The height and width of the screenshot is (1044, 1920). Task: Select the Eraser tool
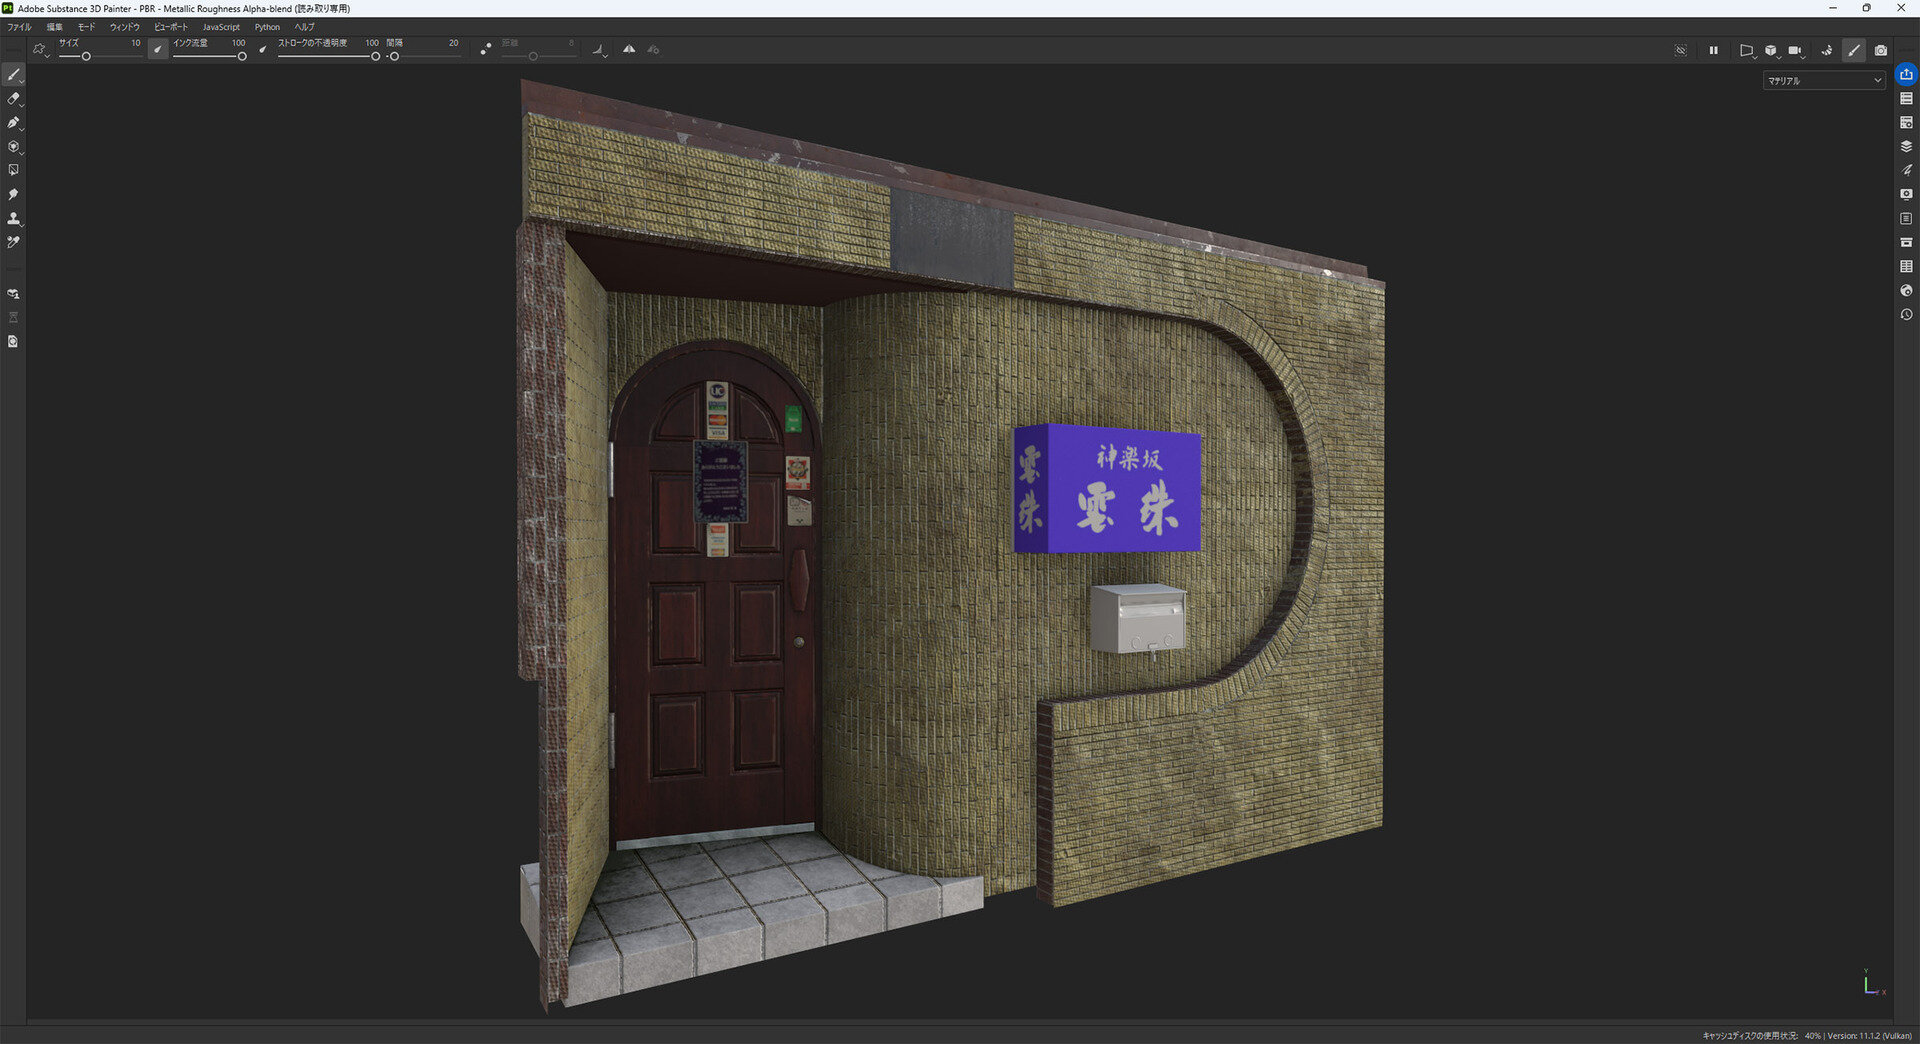[x=13, y=99]
